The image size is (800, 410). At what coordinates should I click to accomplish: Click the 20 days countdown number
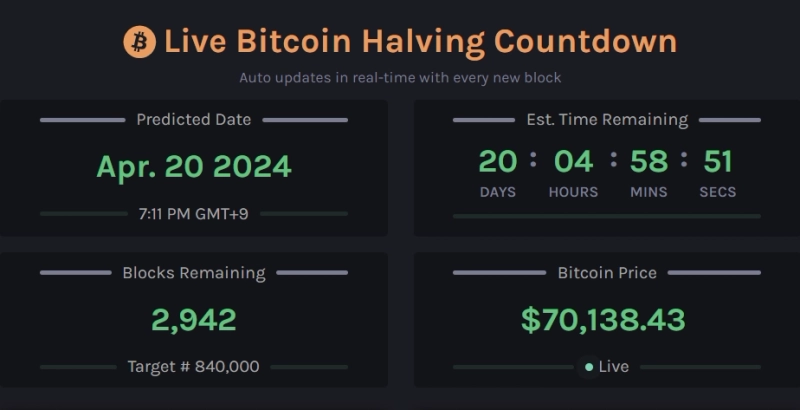(x=498, y=160)
